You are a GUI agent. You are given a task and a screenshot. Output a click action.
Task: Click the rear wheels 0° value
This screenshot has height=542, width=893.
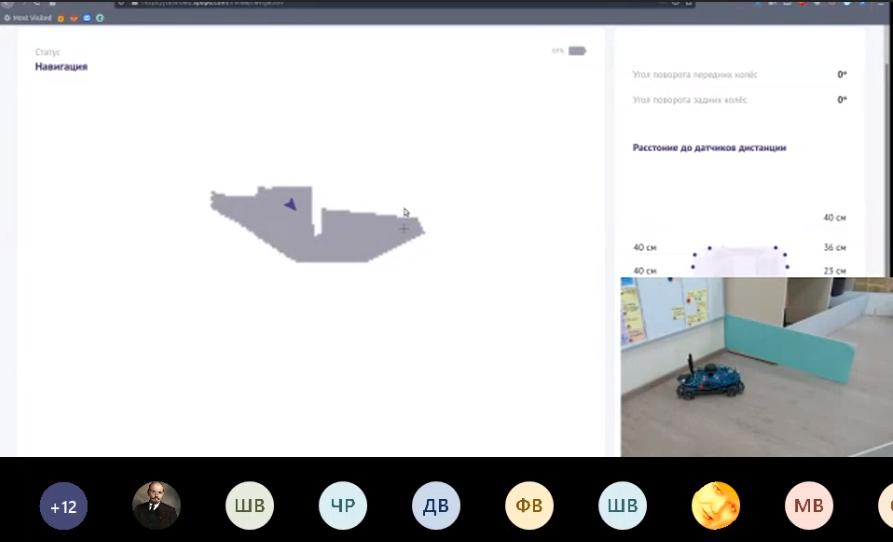coord(842,100)
